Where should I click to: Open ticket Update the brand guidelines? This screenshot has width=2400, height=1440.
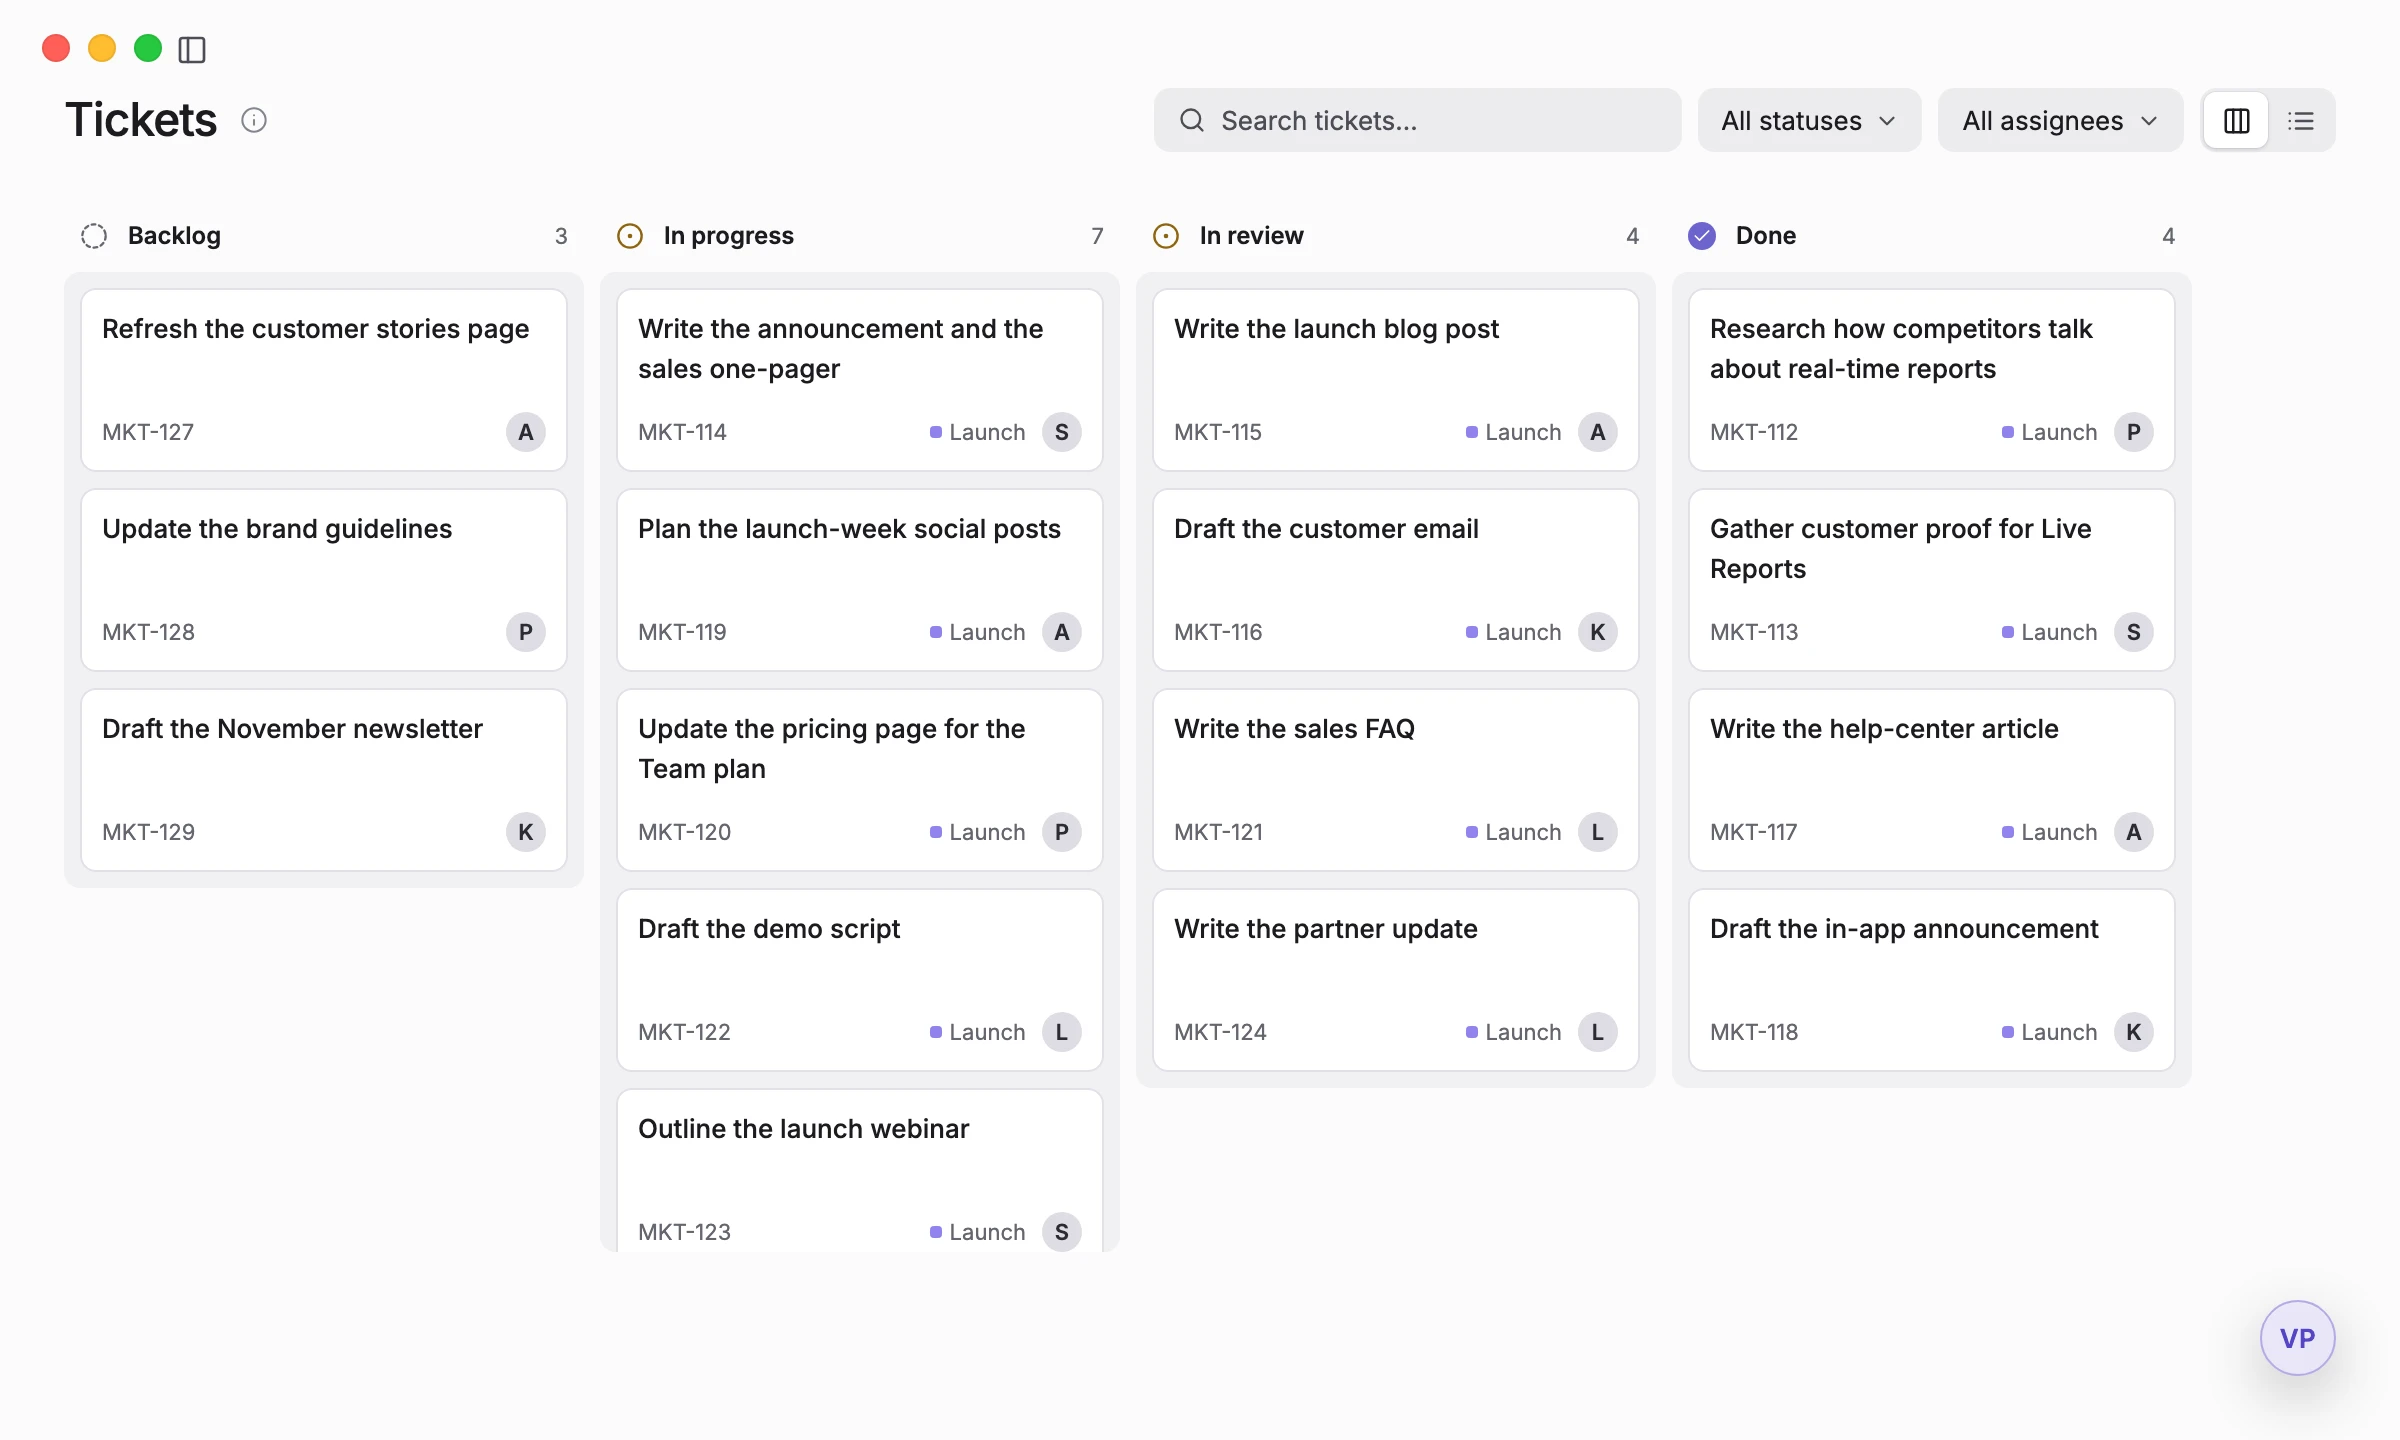(324, 580)
